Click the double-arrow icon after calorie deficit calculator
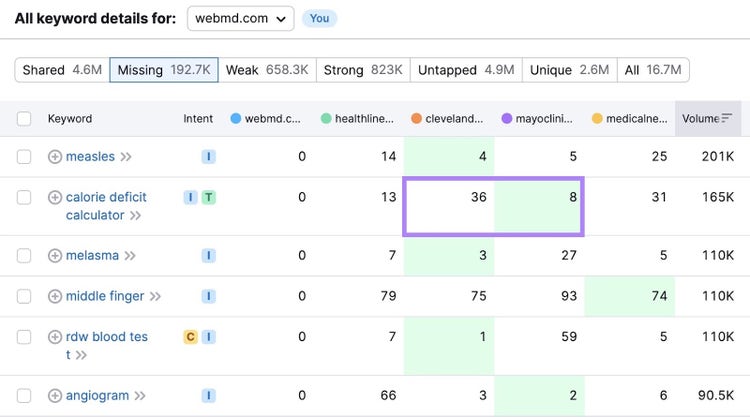This screenshot has width=750, height=417. click(135, 216)
